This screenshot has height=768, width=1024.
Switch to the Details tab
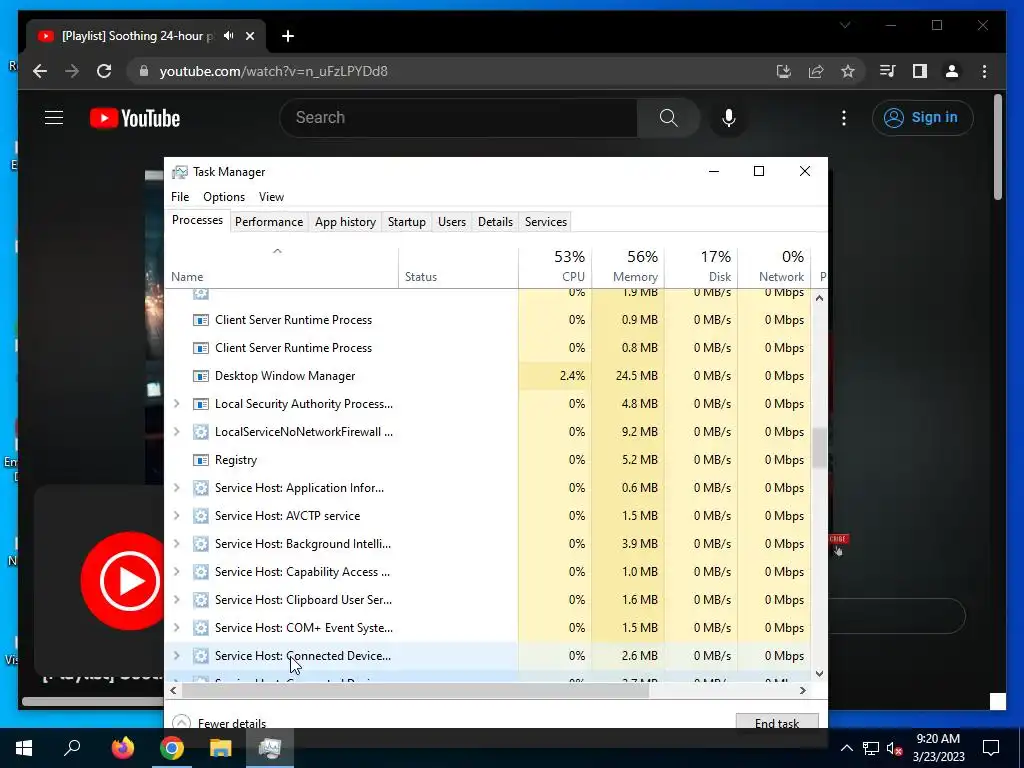click(x=495, y=221)
